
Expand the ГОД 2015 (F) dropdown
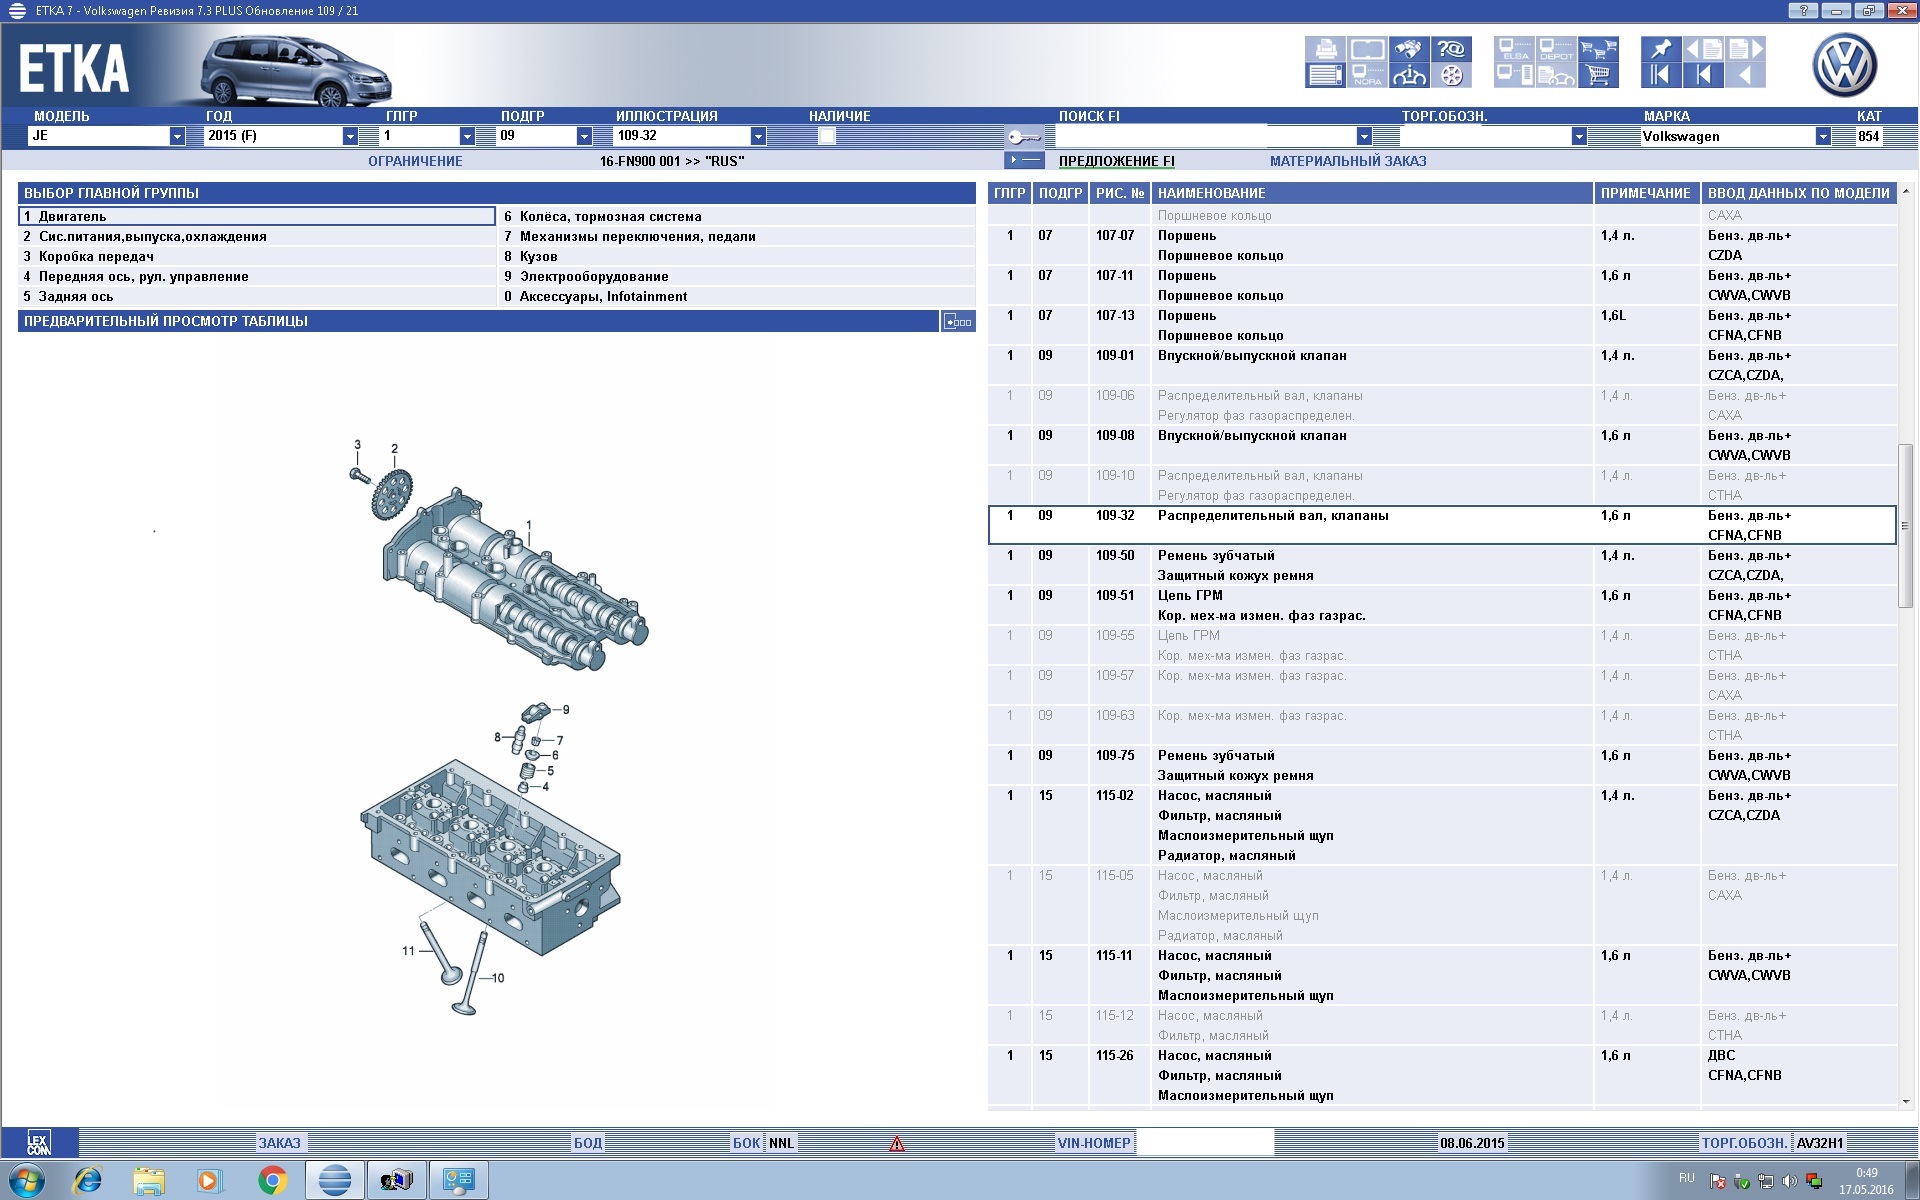click(x=350, y=136)
